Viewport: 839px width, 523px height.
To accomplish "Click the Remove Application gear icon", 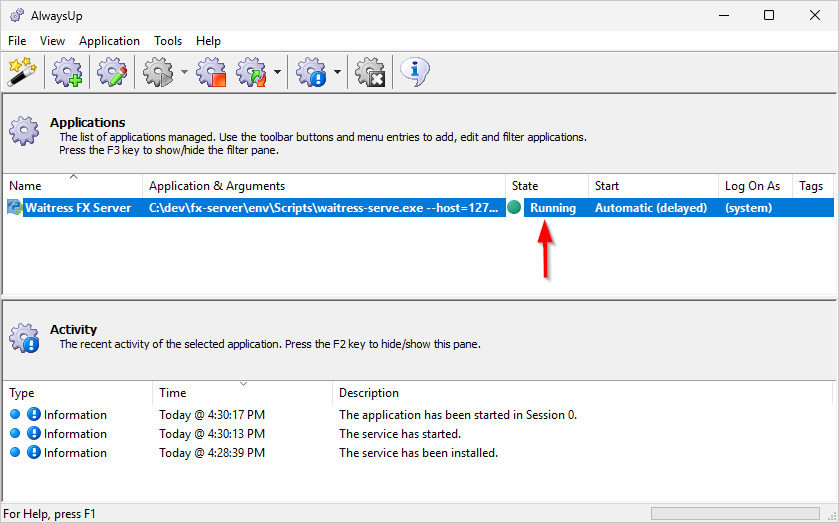I will click(370, 72).
